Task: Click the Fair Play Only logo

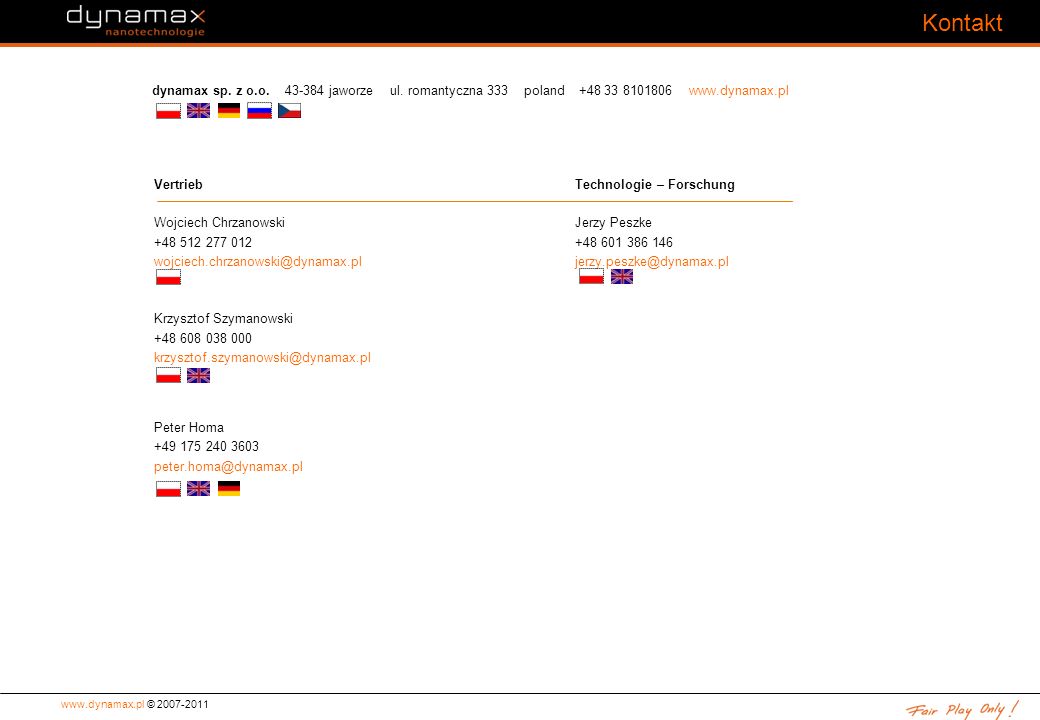Action: [x=962, y=710]
